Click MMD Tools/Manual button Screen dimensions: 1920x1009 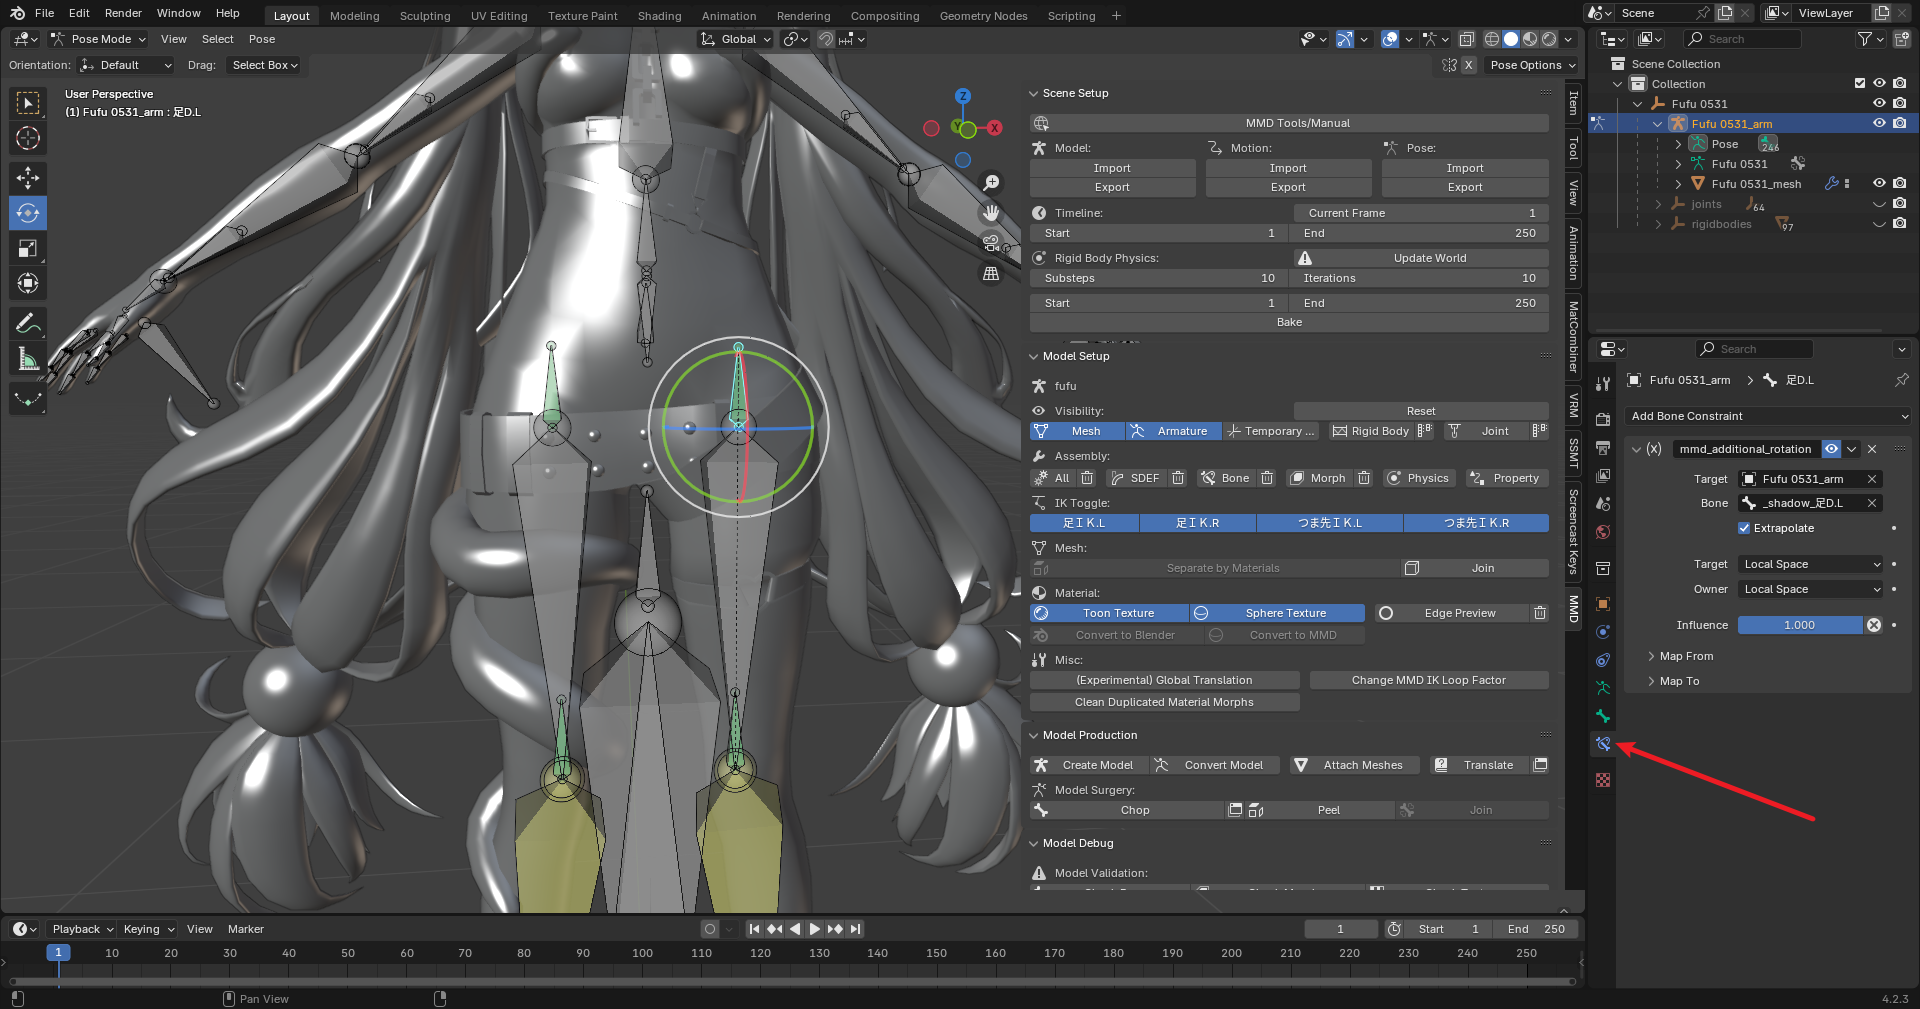(x=1290, y=123)
